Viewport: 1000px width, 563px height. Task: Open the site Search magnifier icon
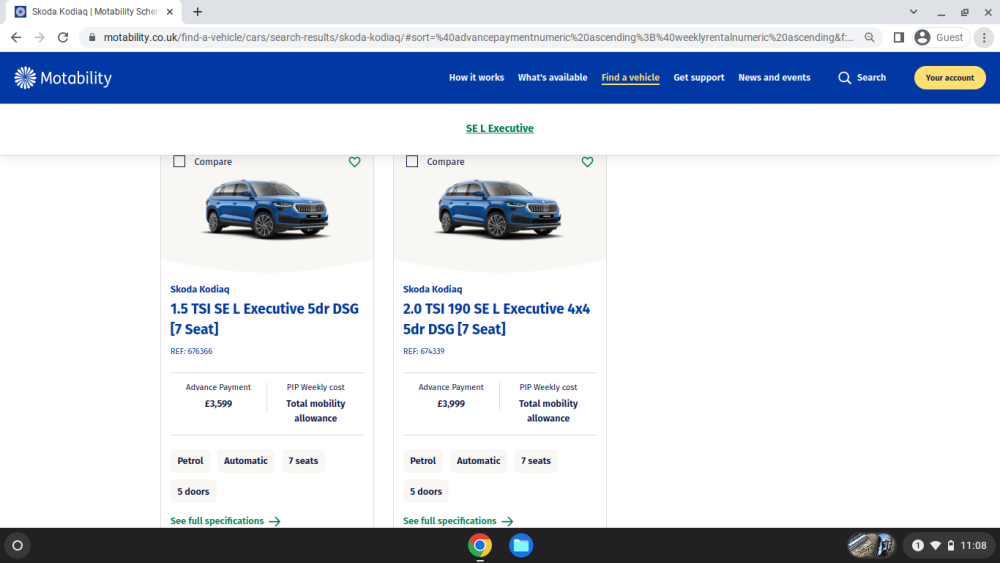tap(844, 78)
